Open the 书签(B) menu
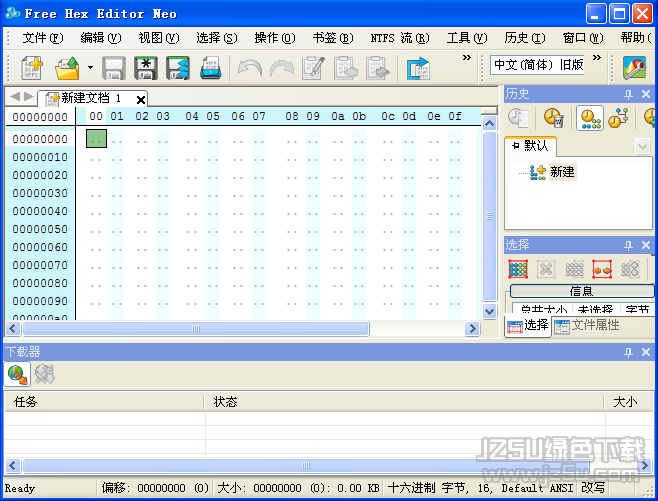 [x=333, y=38]
